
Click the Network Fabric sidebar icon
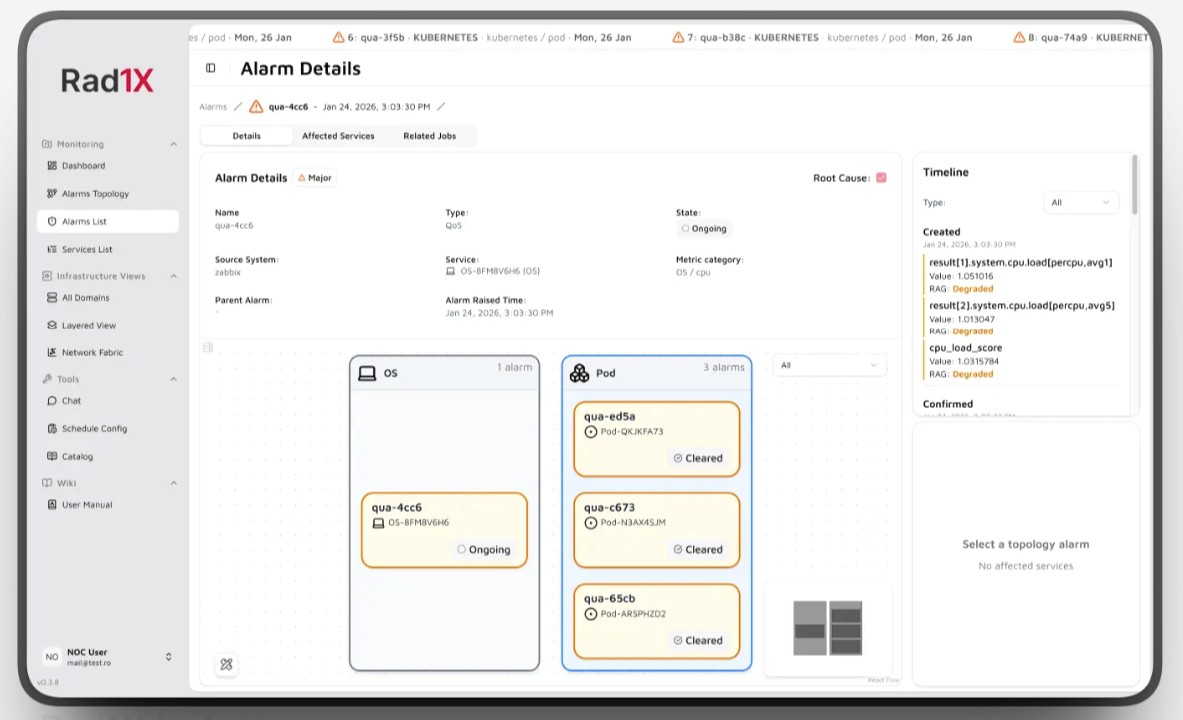coord(52,353)
